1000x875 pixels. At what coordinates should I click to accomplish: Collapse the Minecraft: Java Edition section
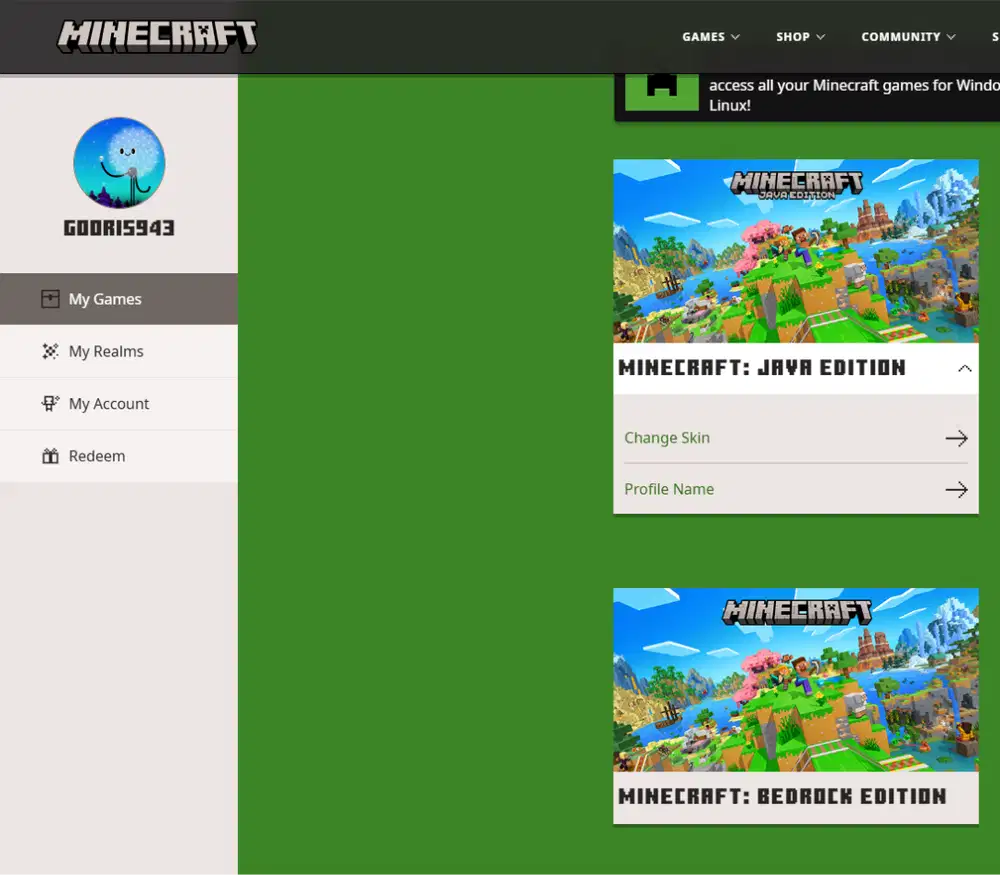click(964, 368)
